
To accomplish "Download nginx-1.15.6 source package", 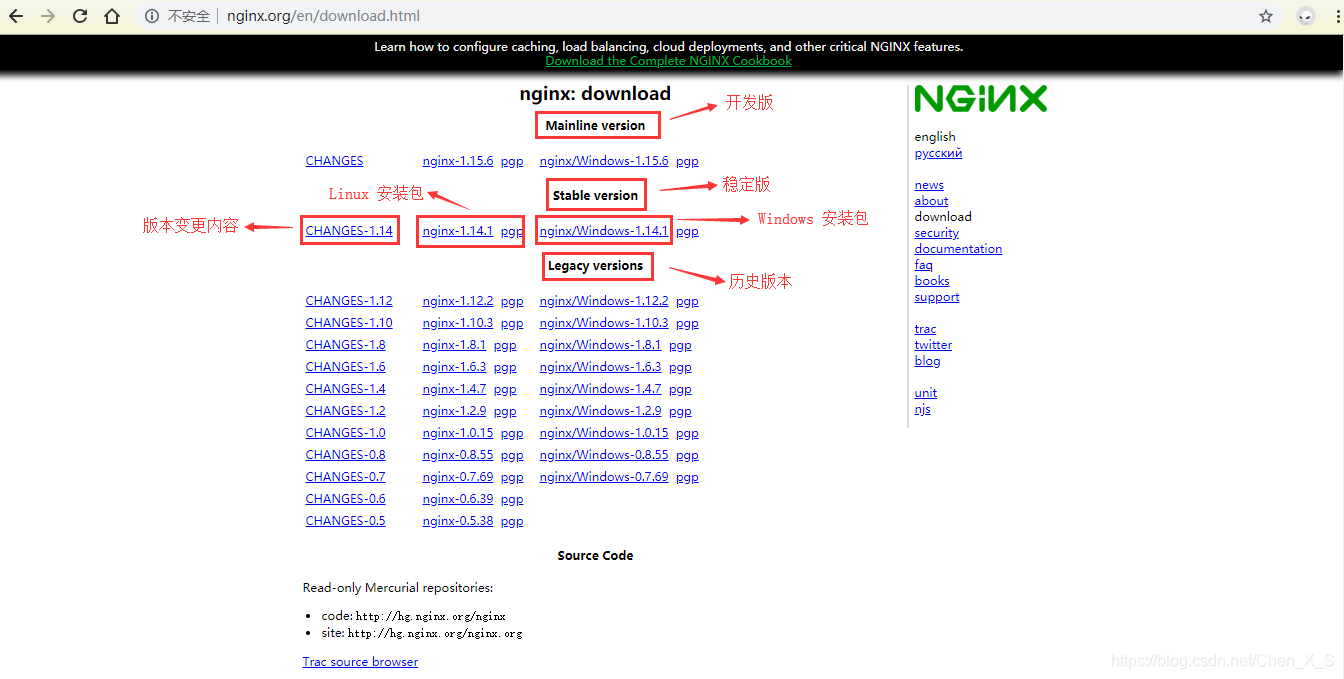I will (x=458, y=161).
